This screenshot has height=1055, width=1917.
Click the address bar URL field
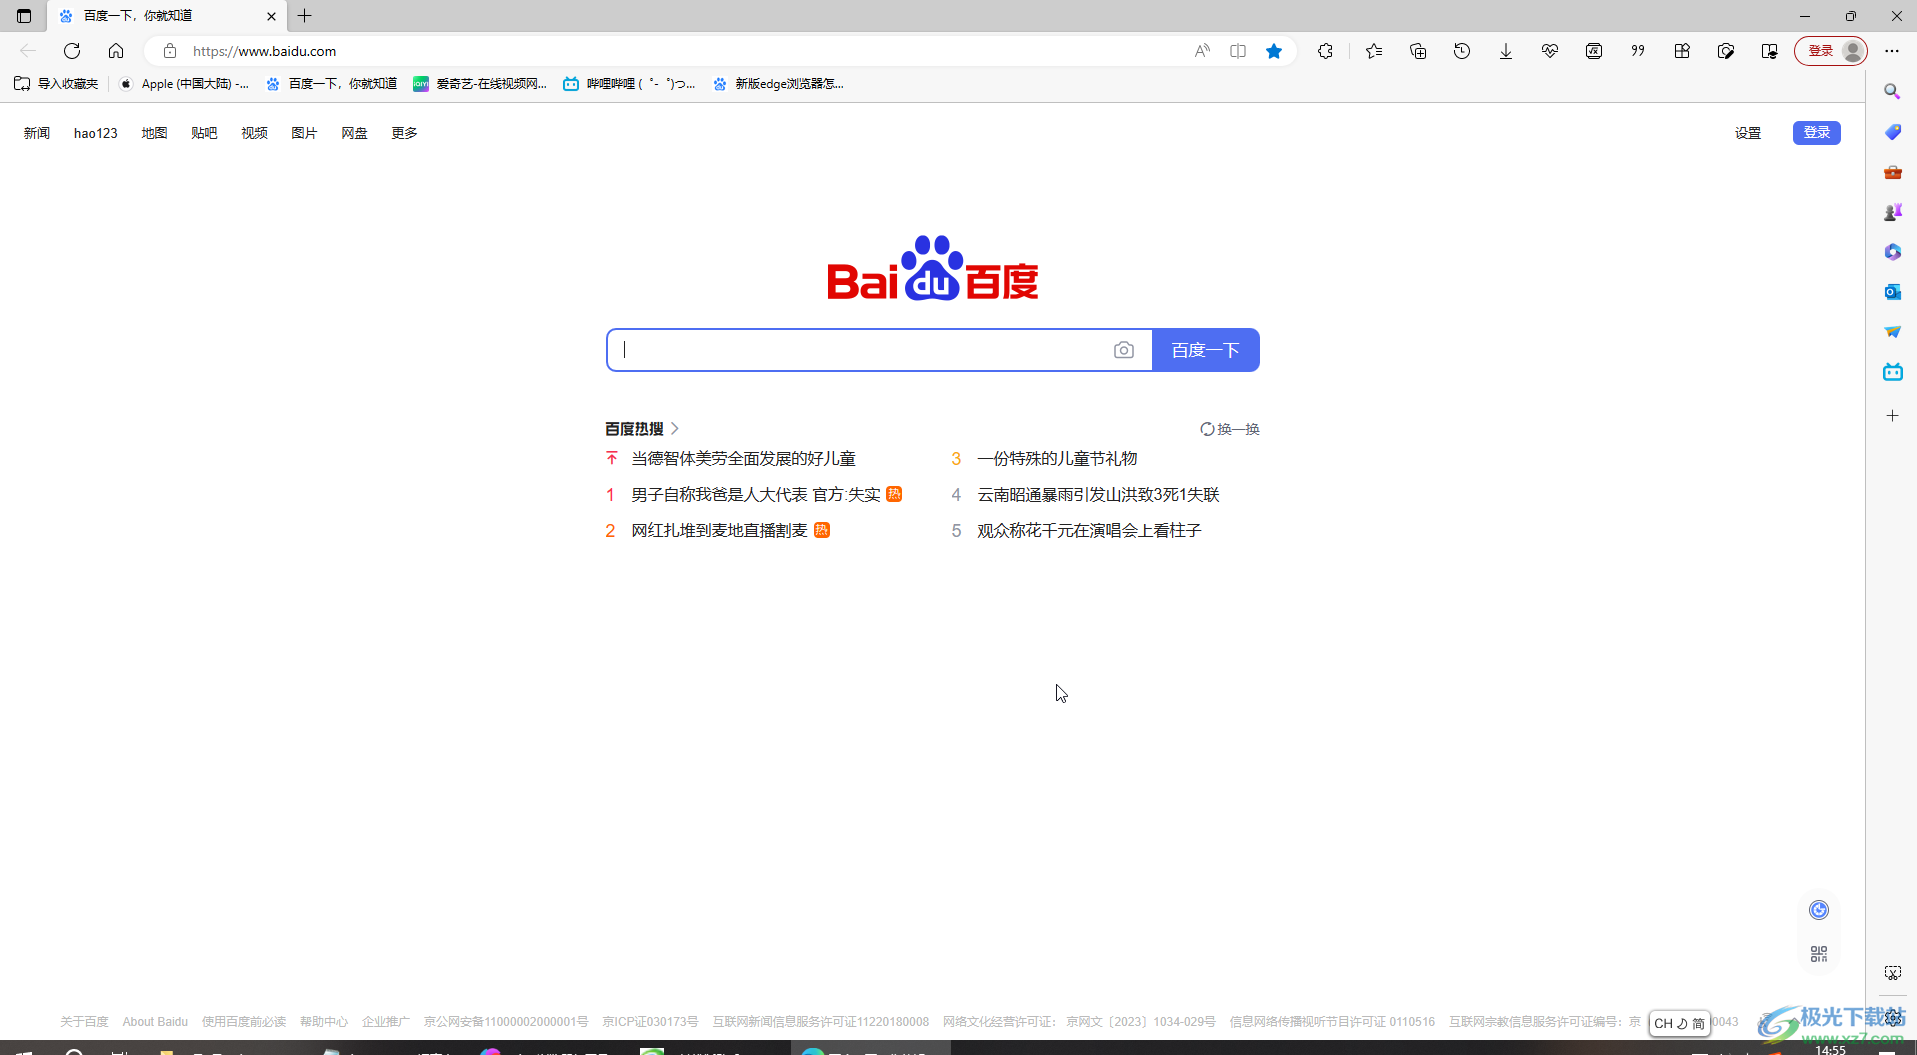click(x=680, y=51)
